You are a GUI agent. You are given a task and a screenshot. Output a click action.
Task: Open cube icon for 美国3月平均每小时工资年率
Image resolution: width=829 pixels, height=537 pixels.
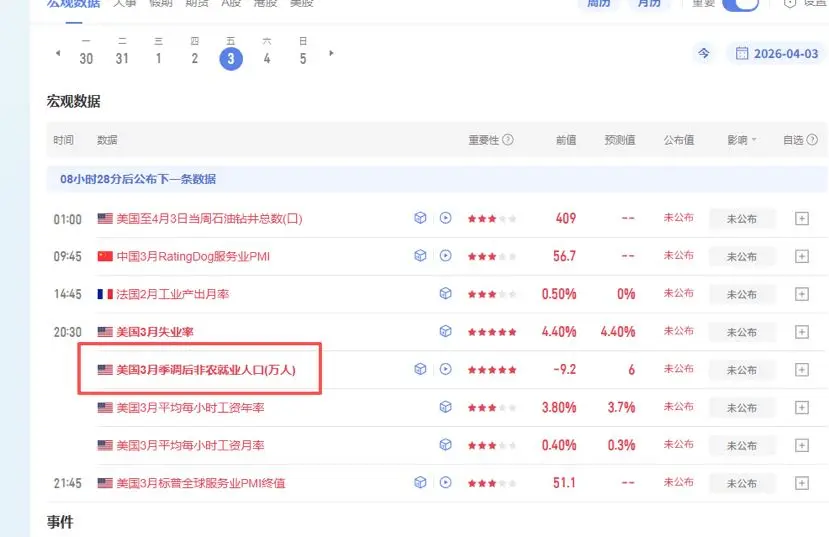pyautogui.click(x=446, y=407)
